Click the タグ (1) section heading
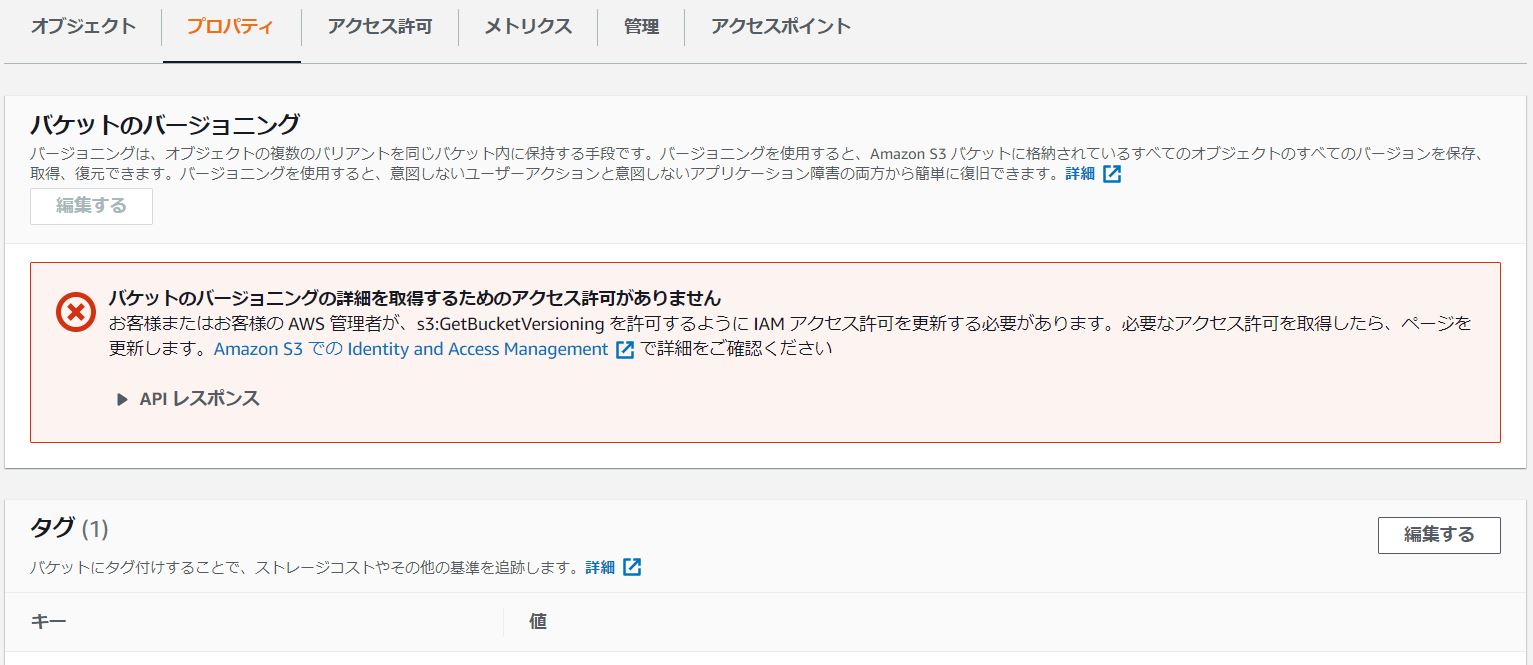The width and height of the screenshot is (1533, 665). [x=69, y=528]
